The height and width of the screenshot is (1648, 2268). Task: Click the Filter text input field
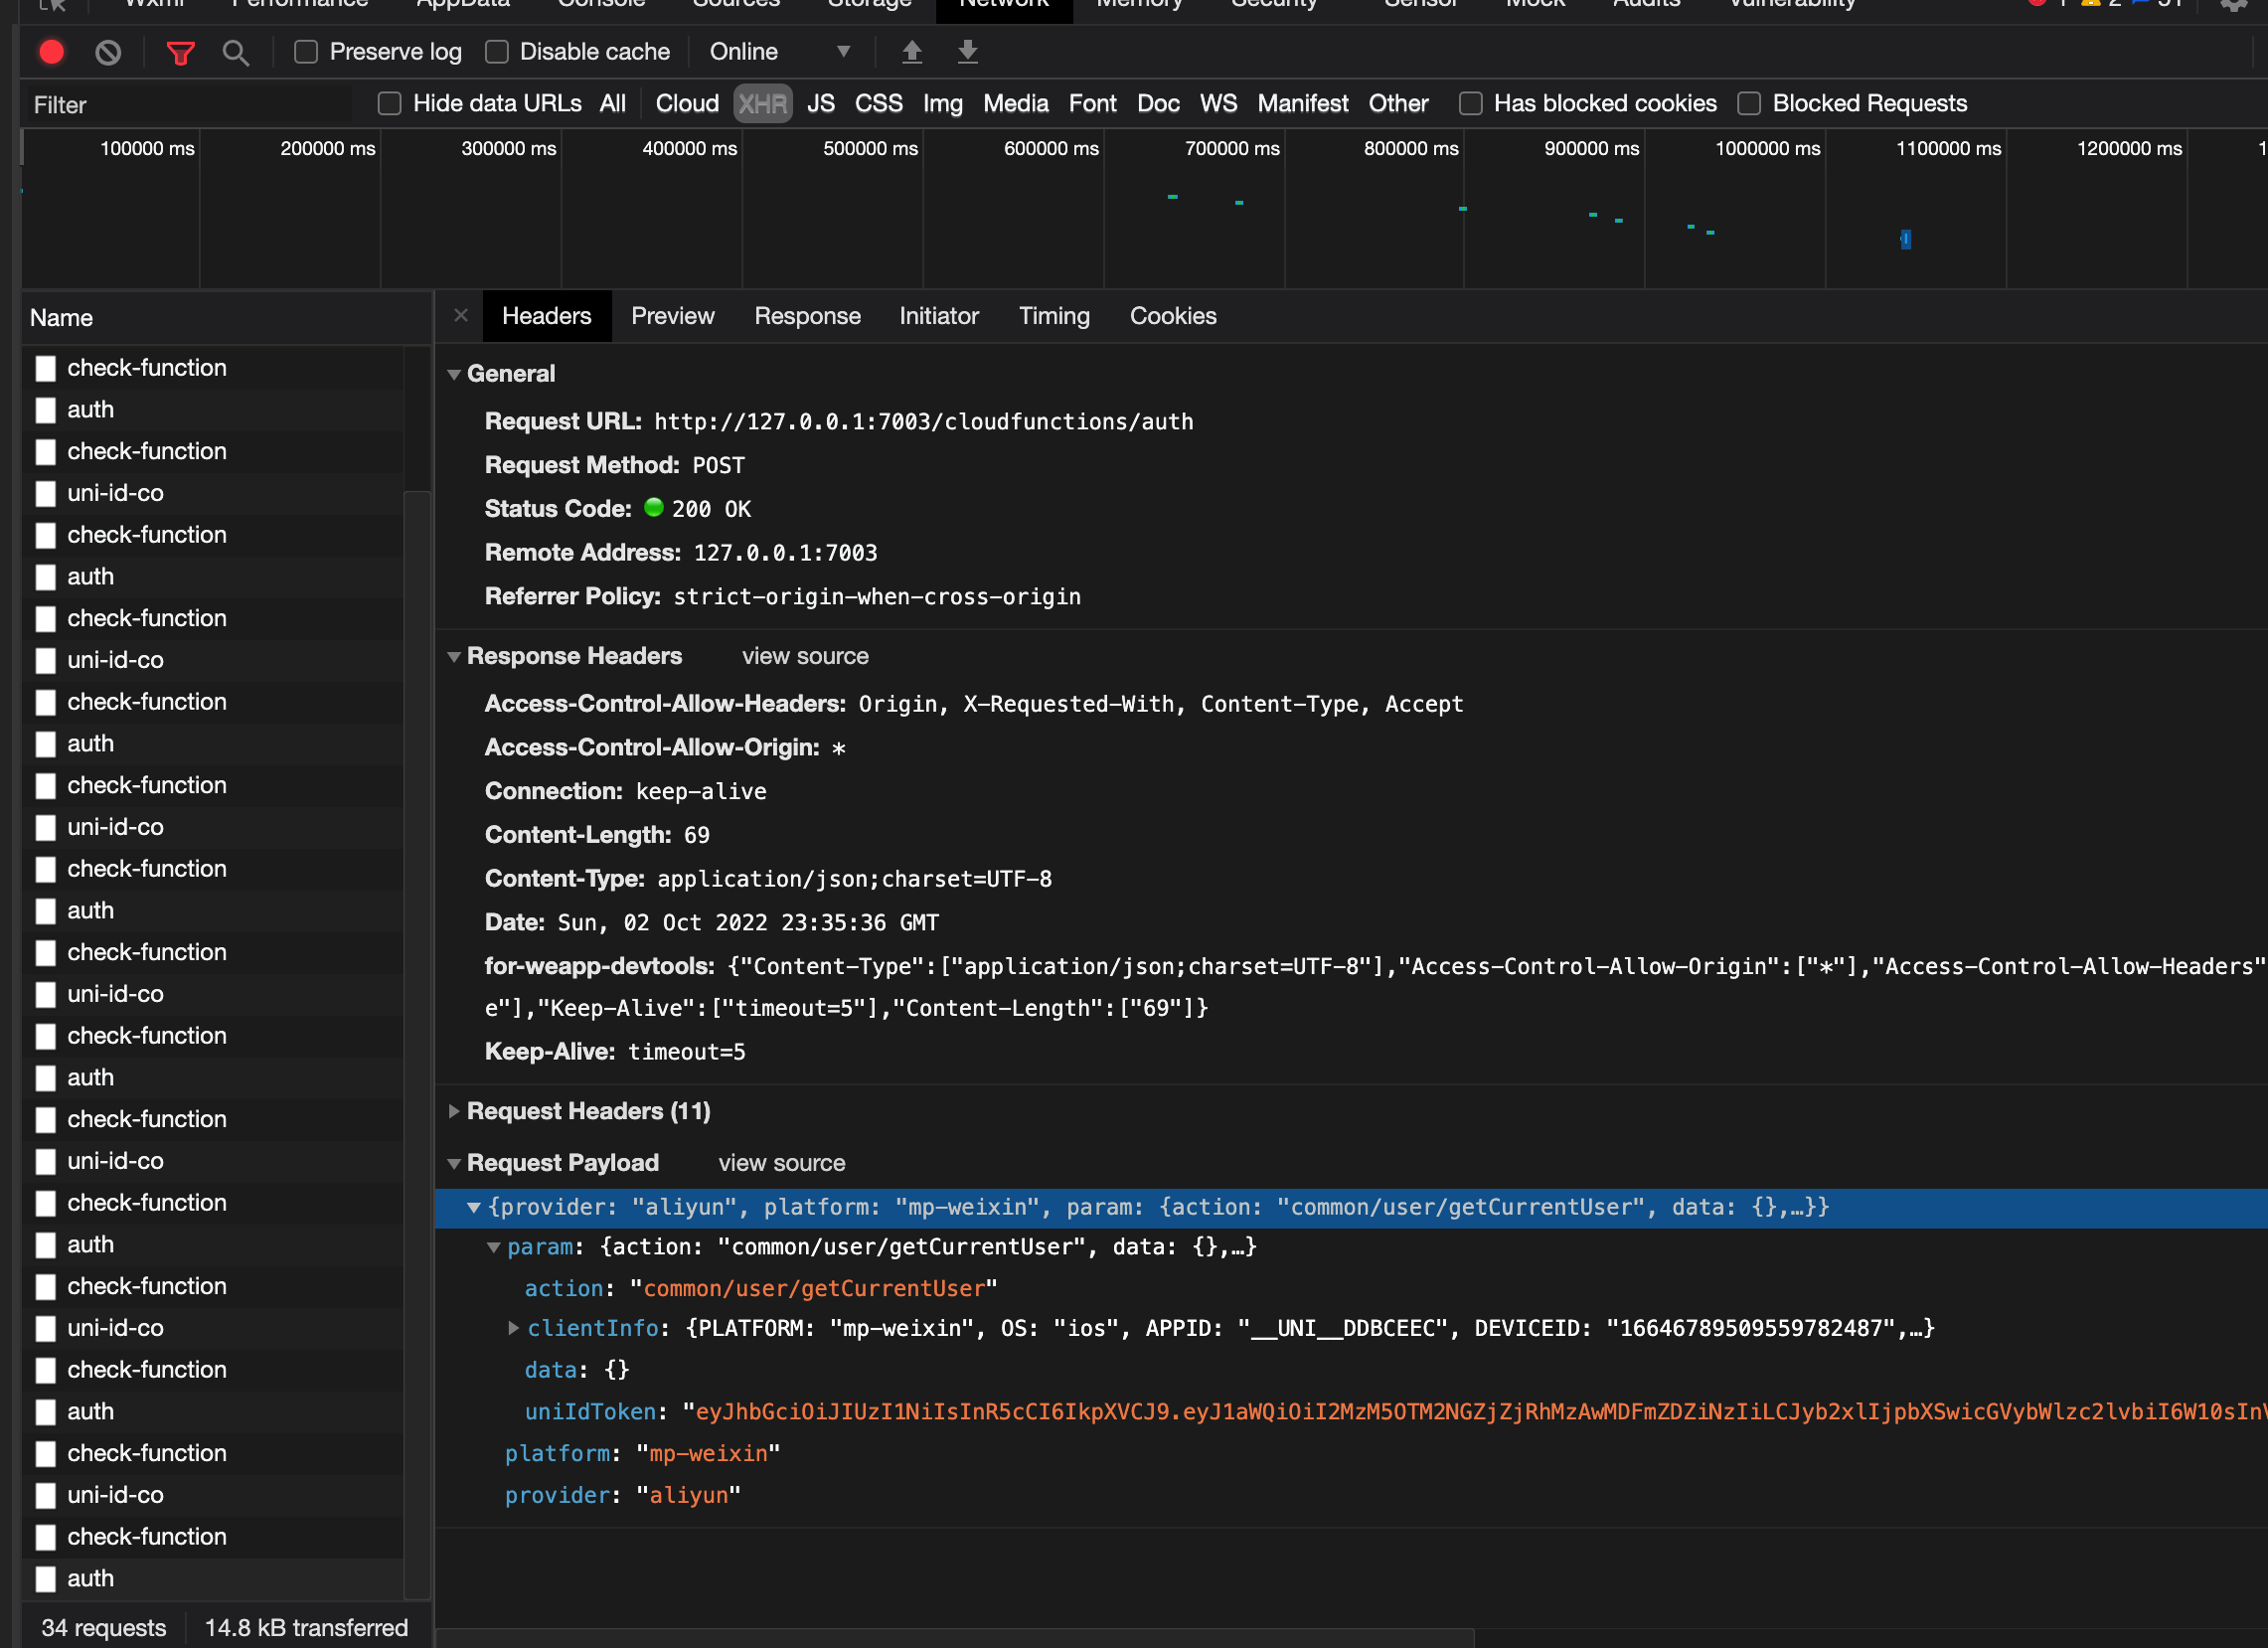tap(190, 105)
